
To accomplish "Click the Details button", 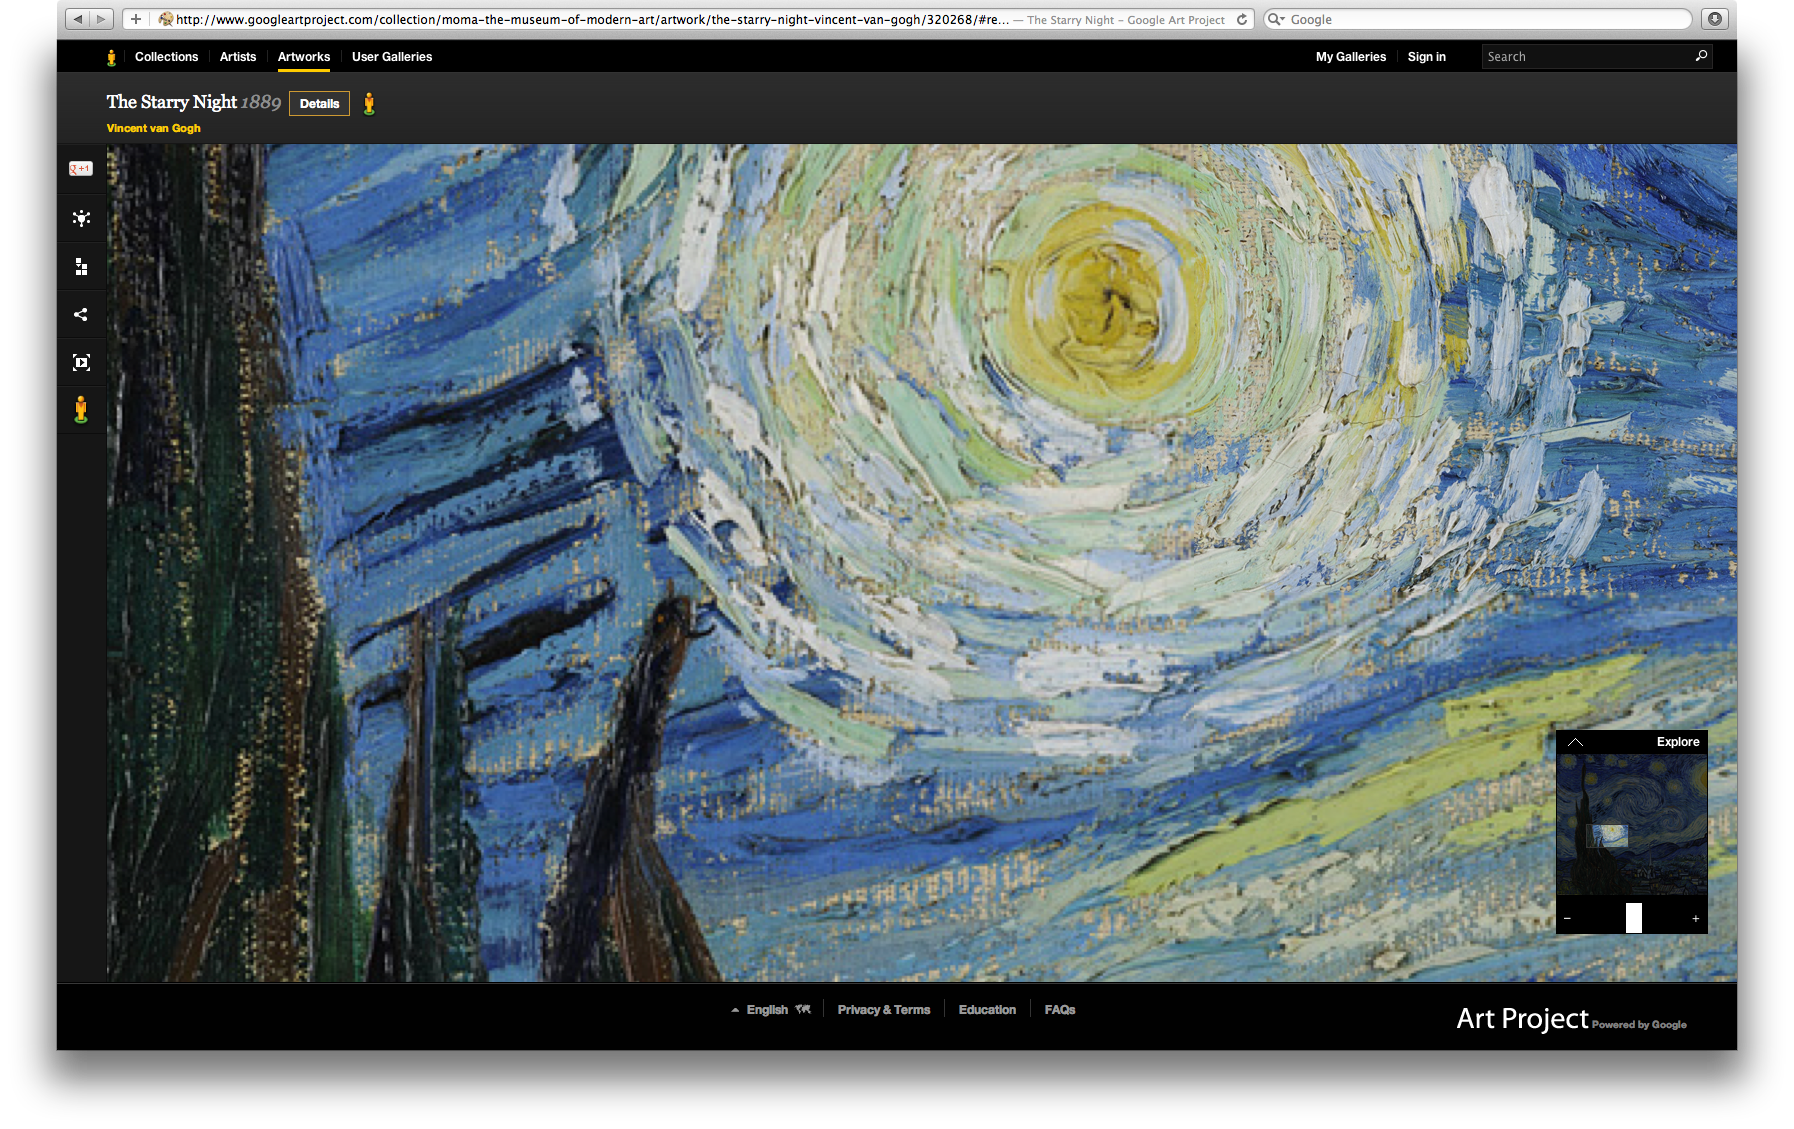I will click(319, 103).
